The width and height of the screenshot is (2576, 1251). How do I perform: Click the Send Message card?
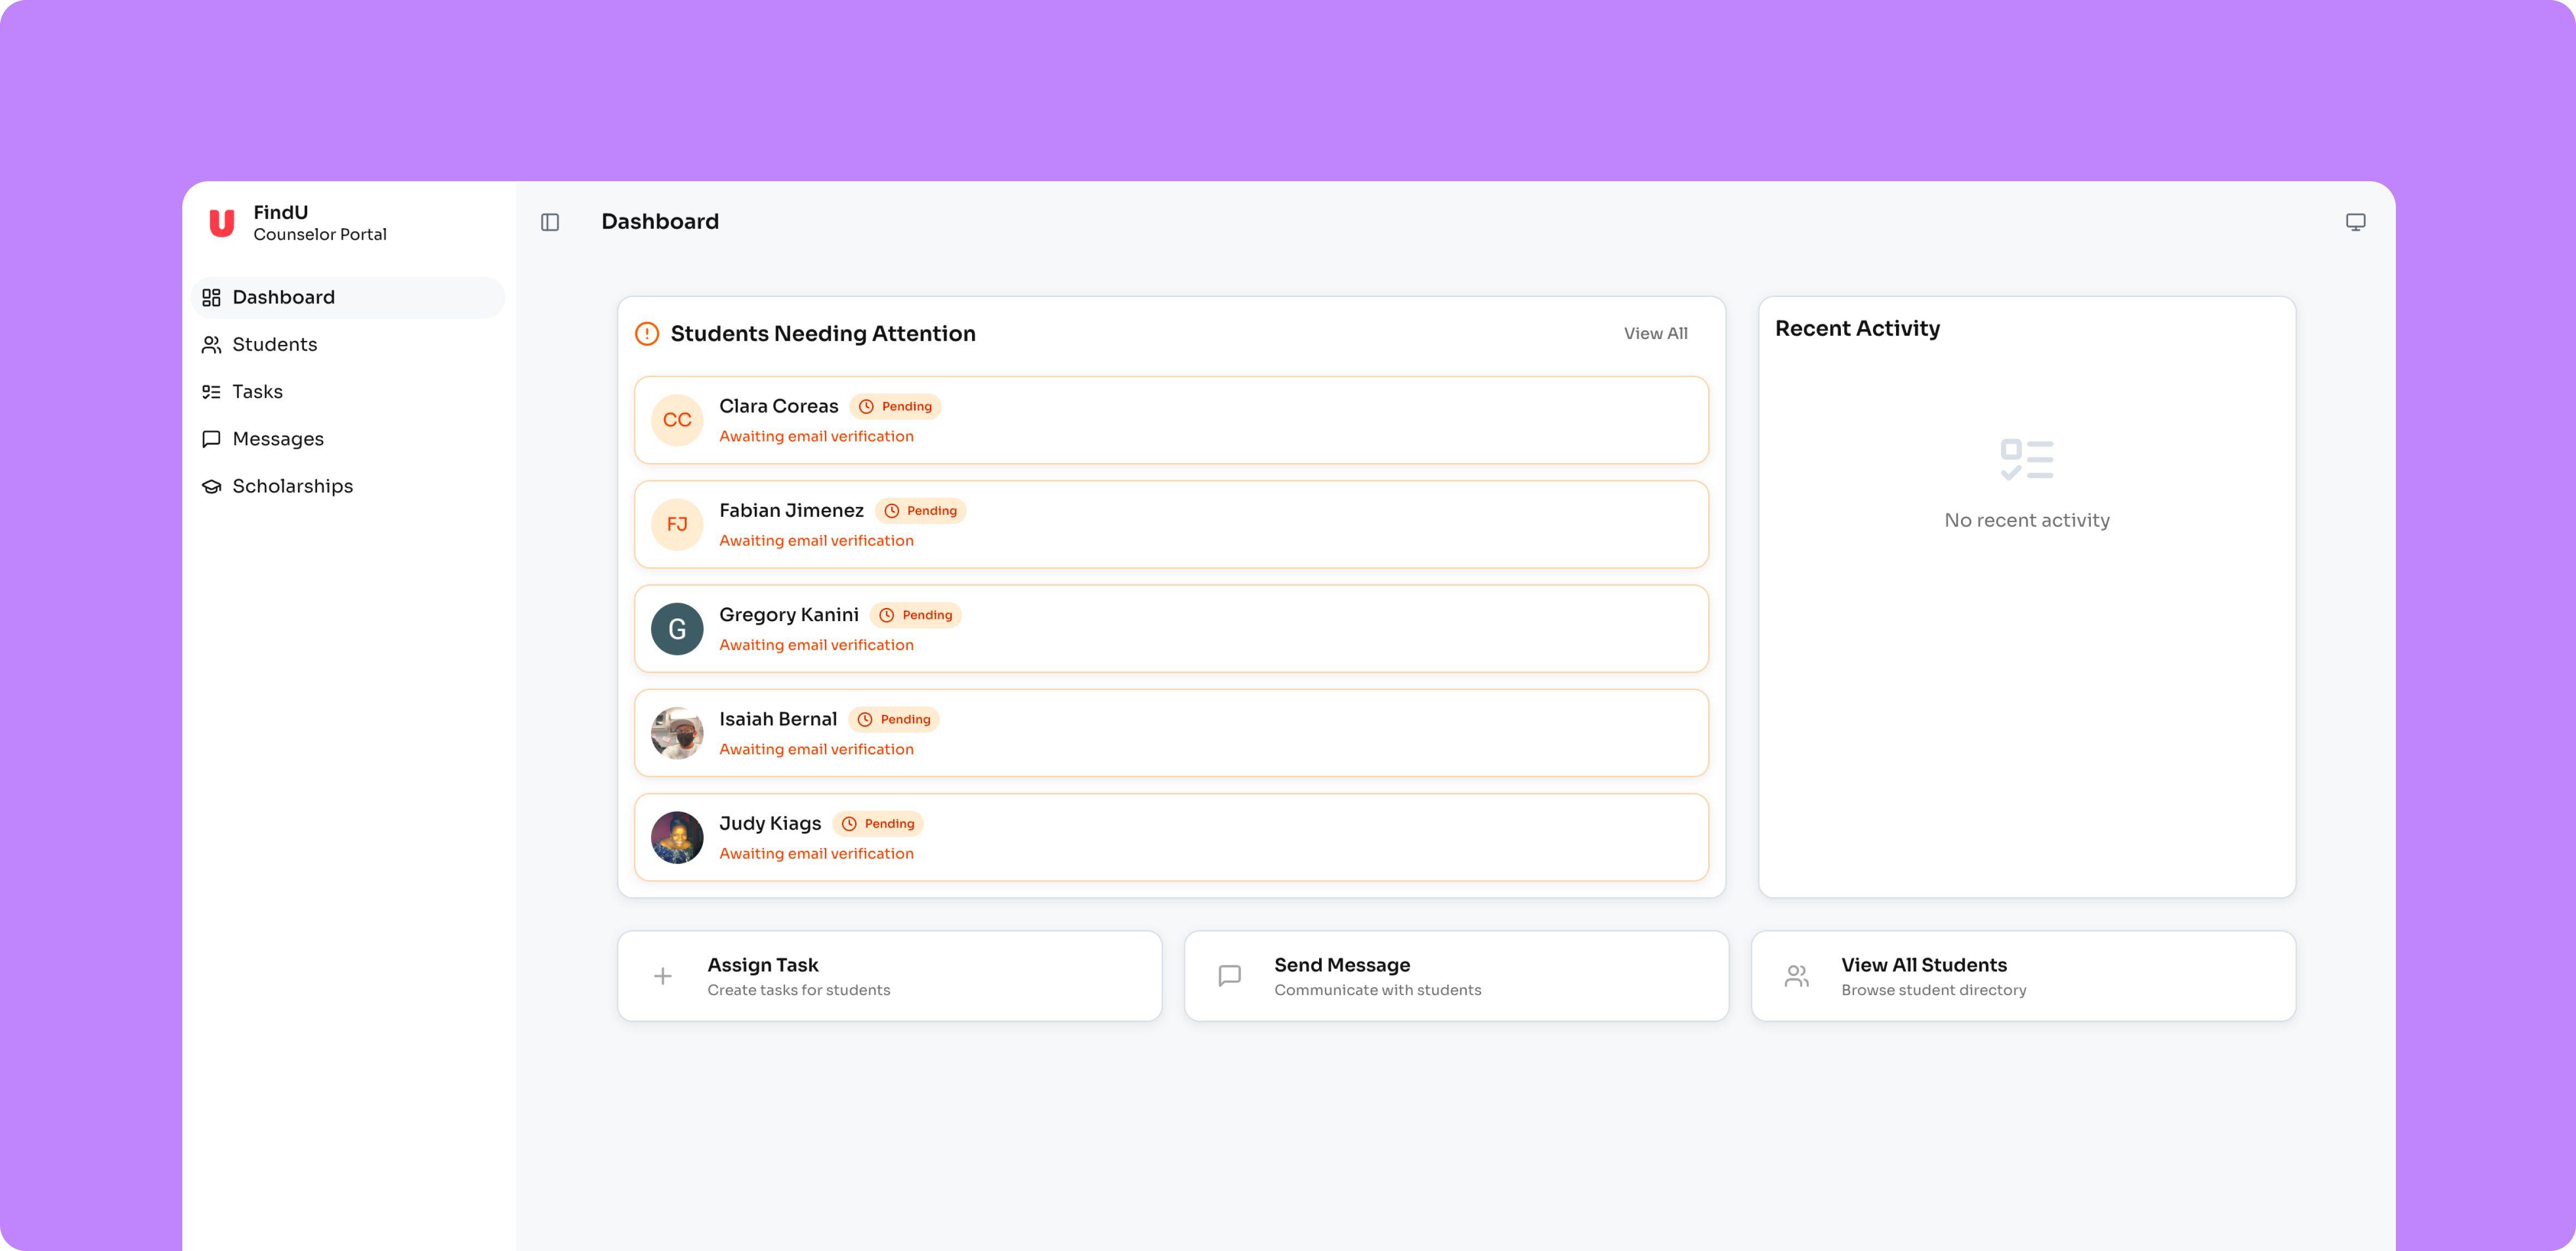[1455, 976]
